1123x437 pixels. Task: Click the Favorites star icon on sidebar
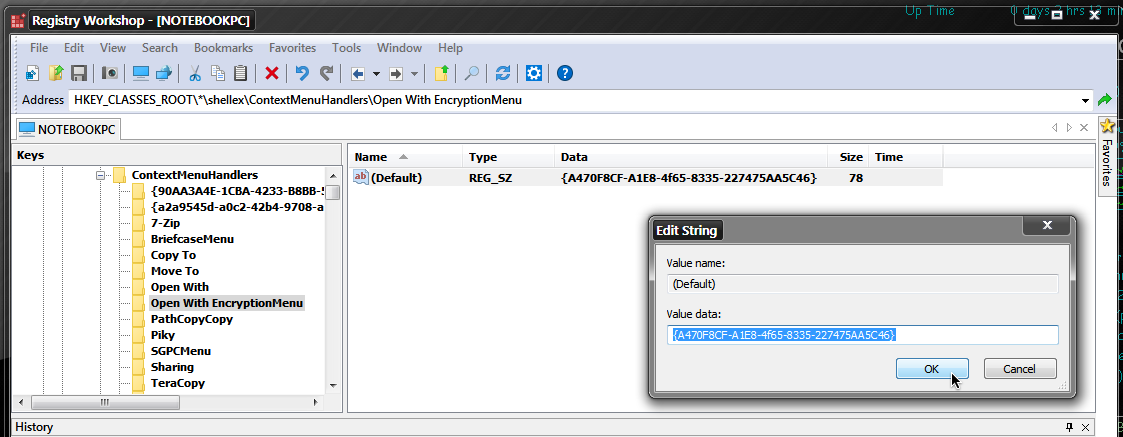pyautogui.click(x=1107, y=126)
